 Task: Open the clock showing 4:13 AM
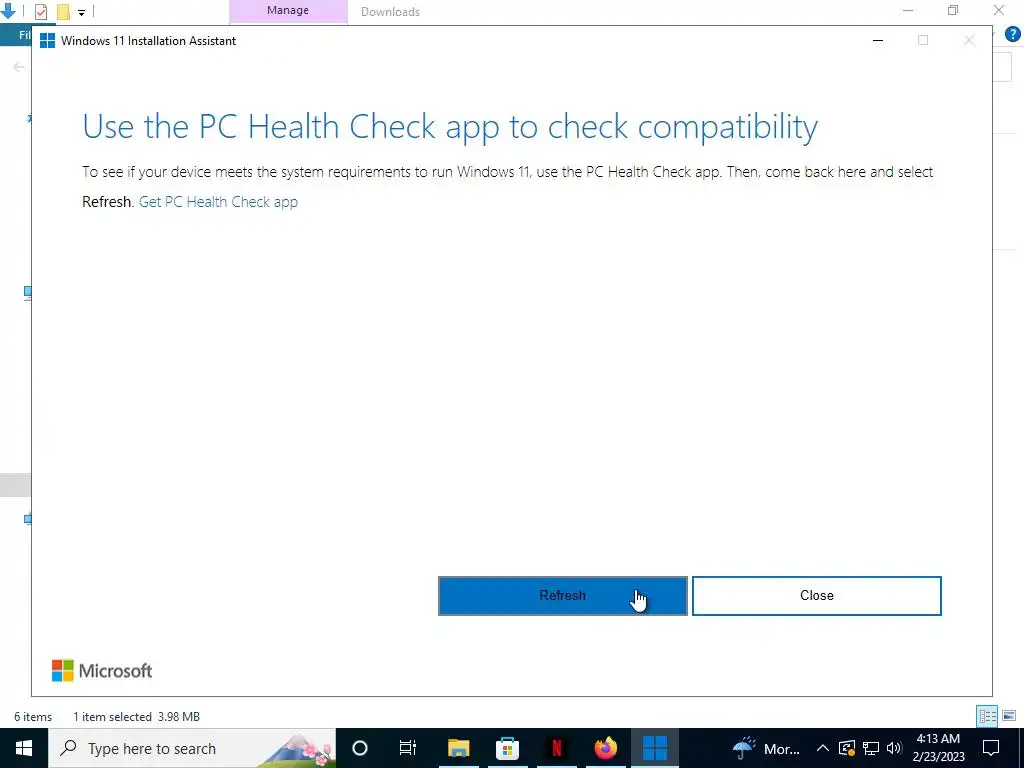click(x=938, y=748)
